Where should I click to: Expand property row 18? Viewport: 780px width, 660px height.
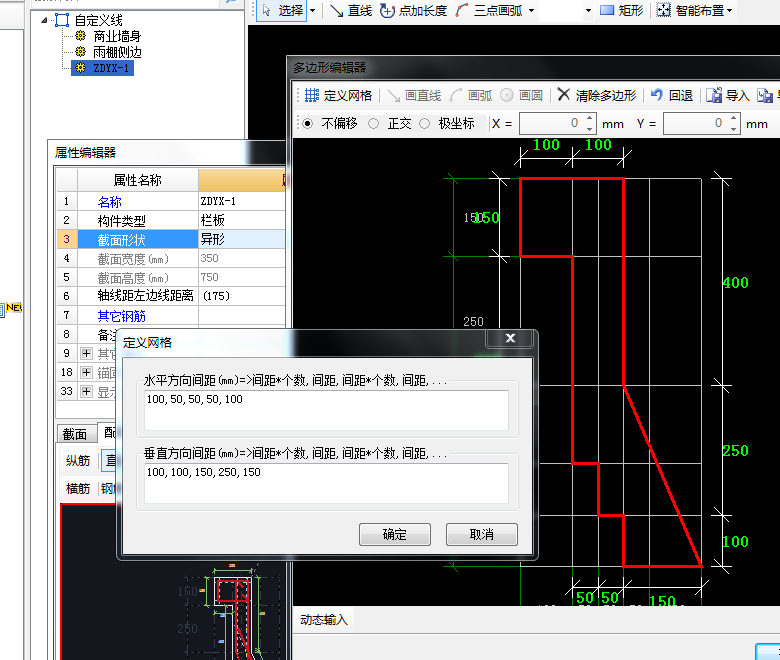tap(86, 373)
